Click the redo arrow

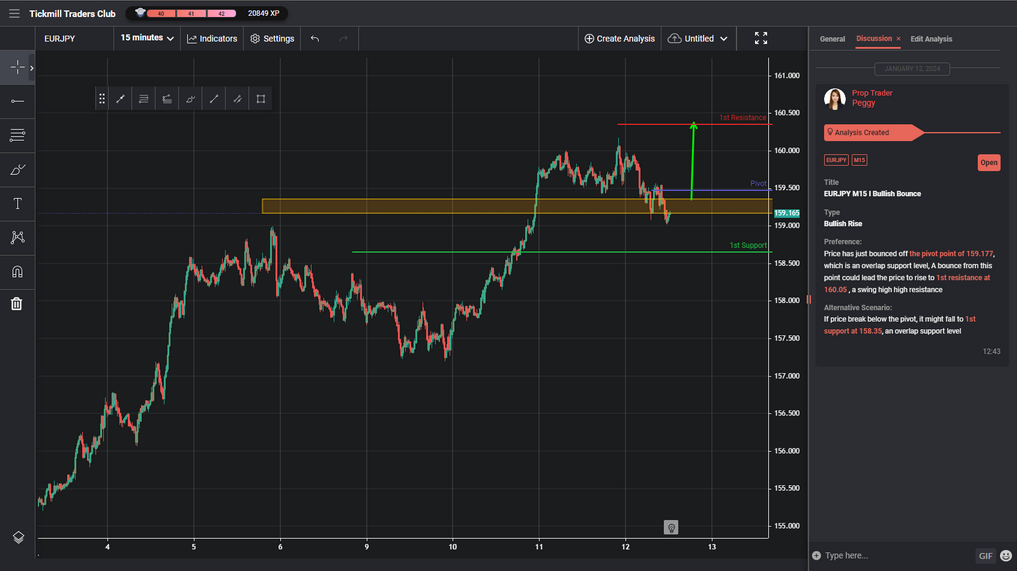coord(344,39)
